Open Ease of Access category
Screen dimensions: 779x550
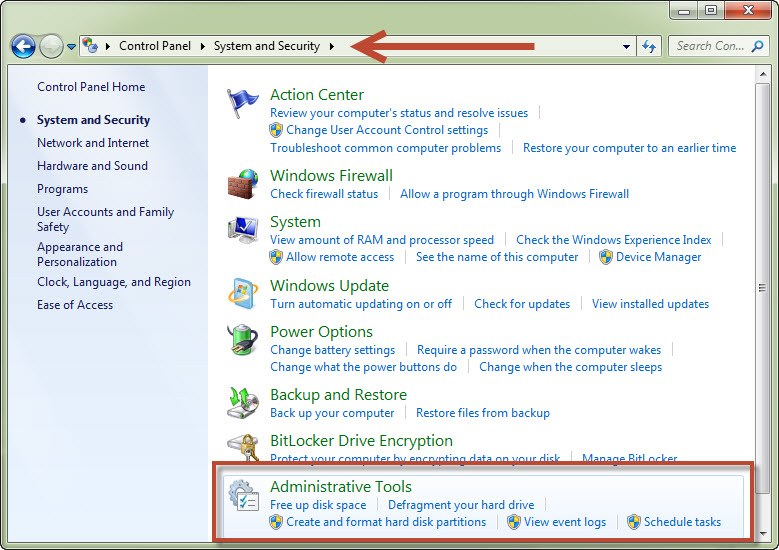(75, 305)
